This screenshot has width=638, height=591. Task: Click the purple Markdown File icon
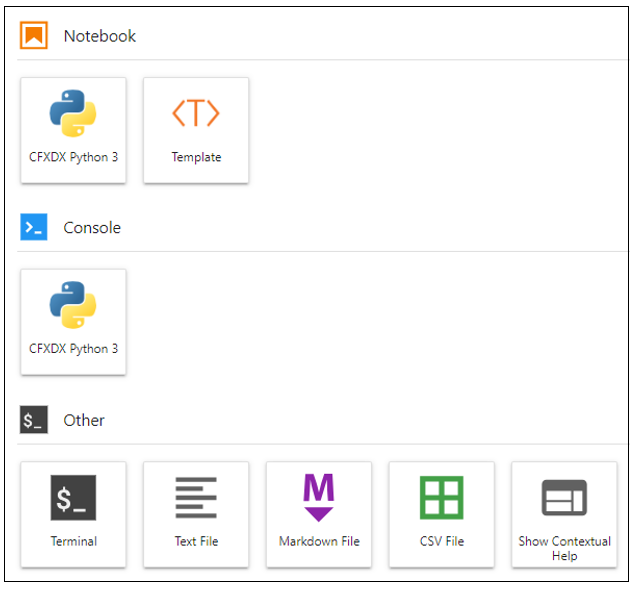click(318, 497)
